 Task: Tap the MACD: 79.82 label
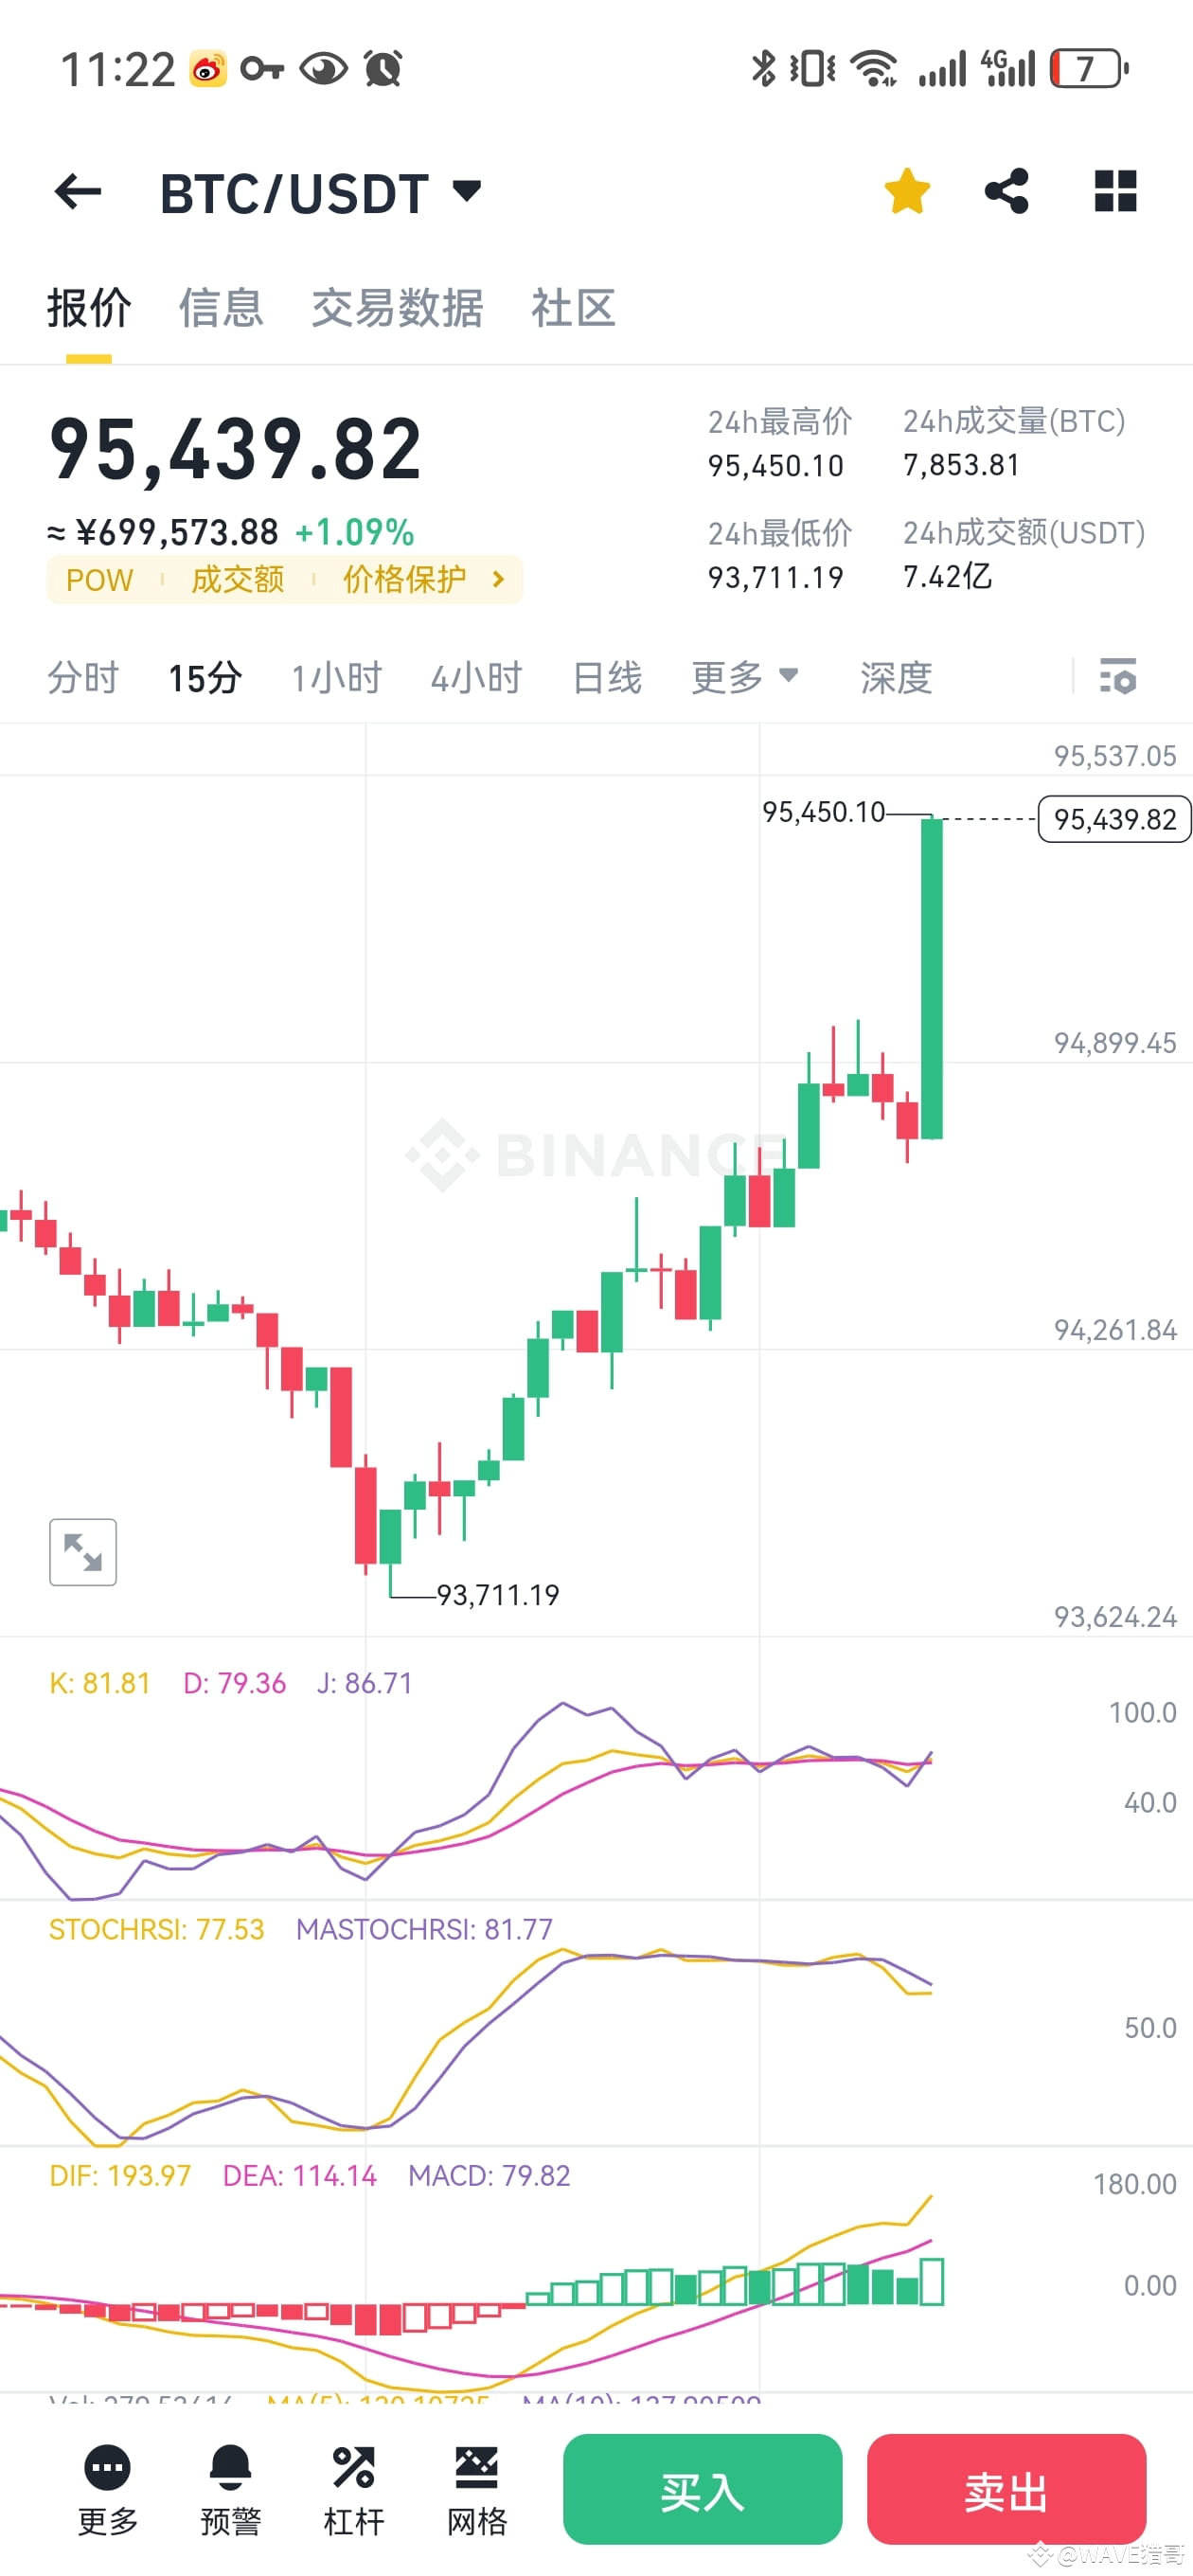coord(489,2175)
